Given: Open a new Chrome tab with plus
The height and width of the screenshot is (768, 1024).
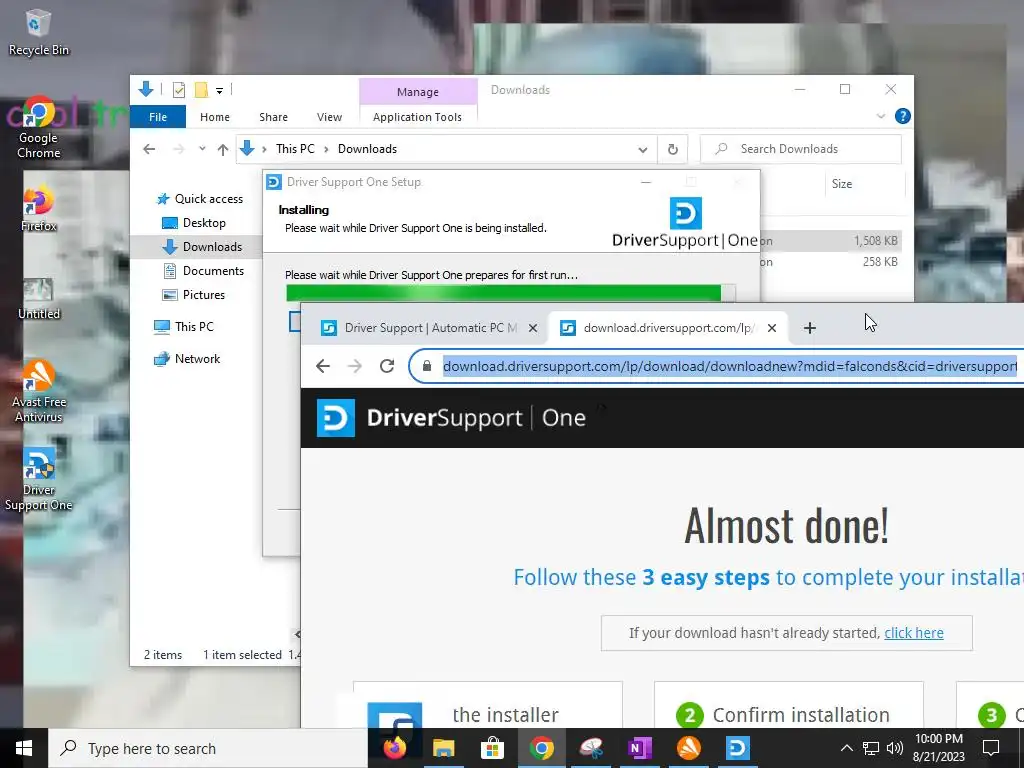Looking at the screenshot, I should click(810, 328).
